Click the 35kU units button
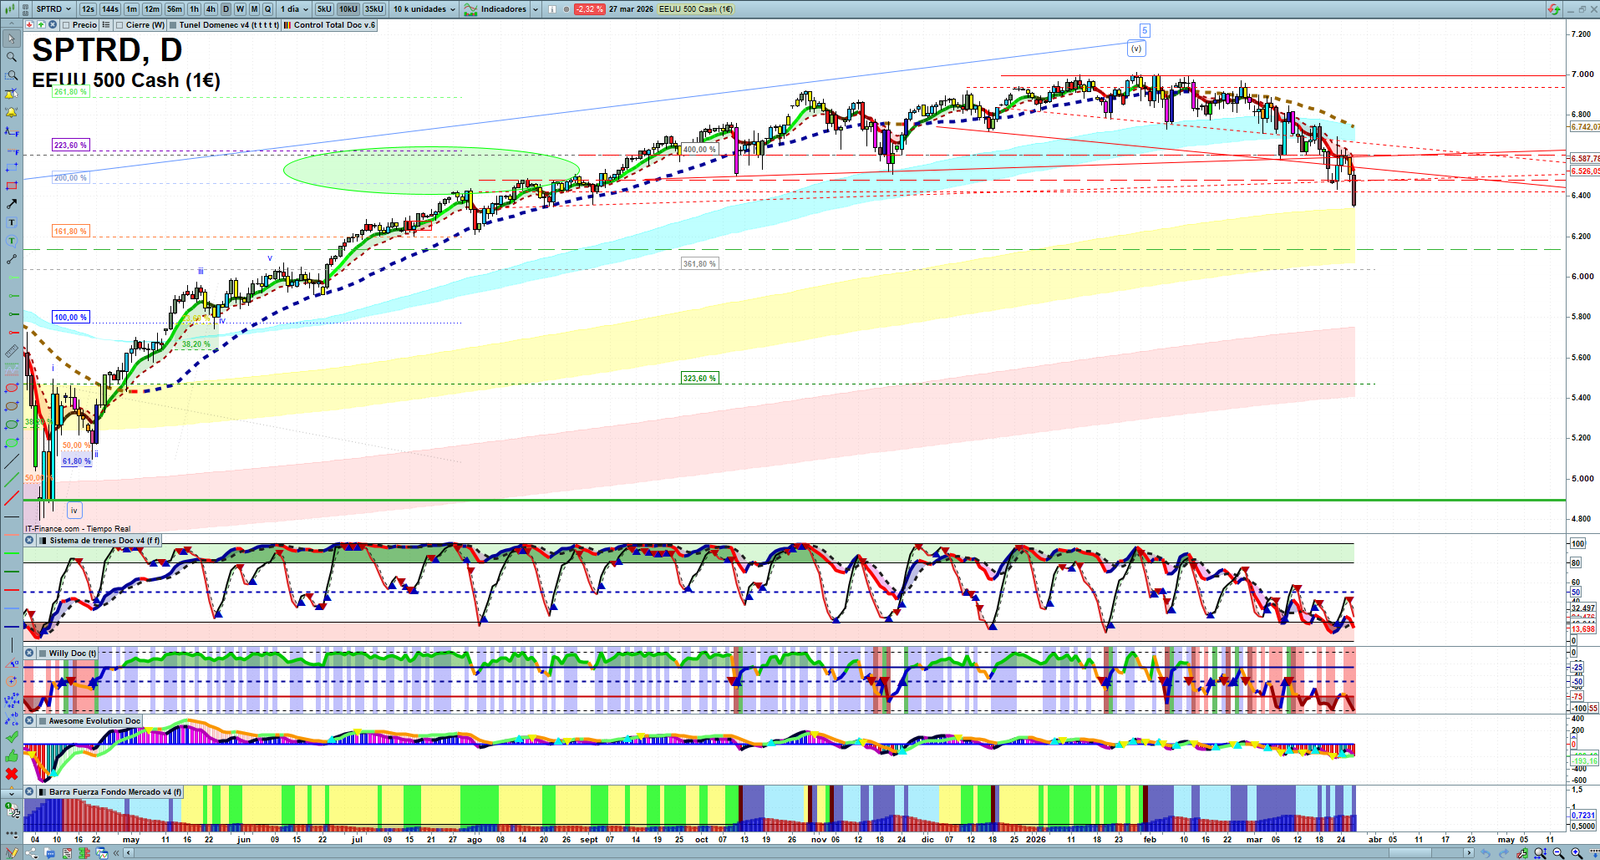This screenshot has height=860, width=1600. pos(374,9)
